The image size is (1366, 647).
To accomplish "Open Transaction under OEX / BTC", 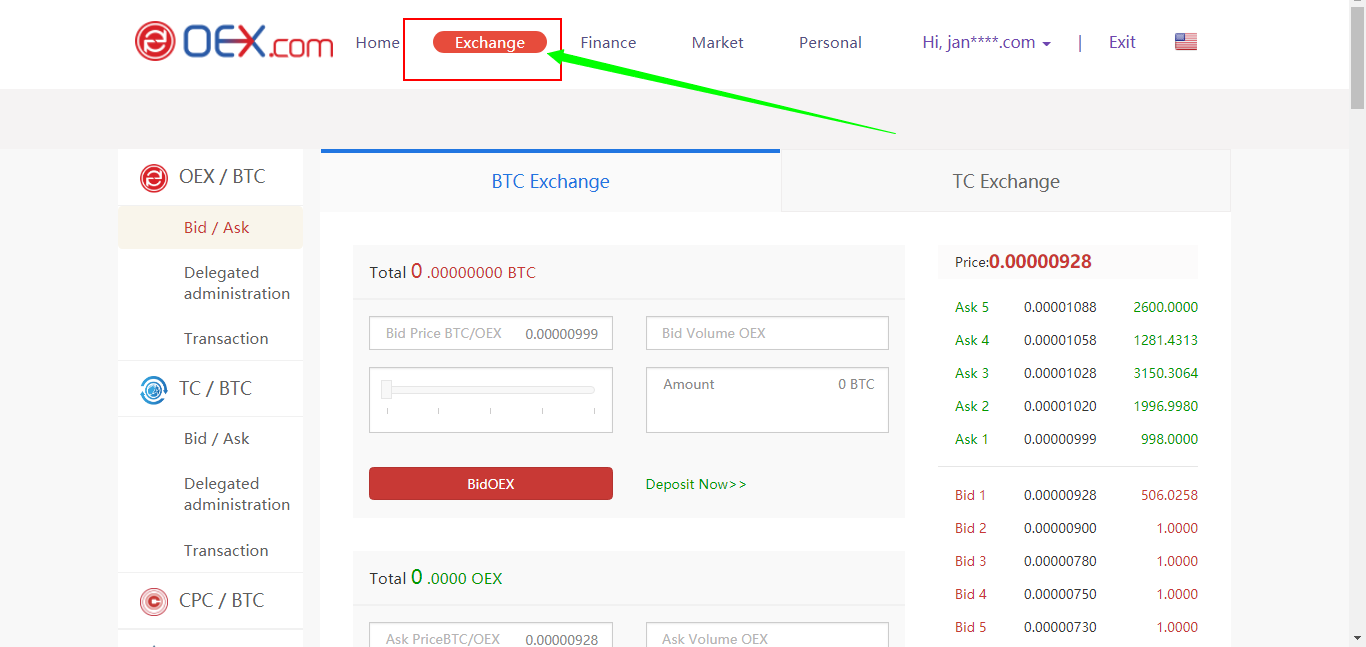I will (x=226, y=338).
